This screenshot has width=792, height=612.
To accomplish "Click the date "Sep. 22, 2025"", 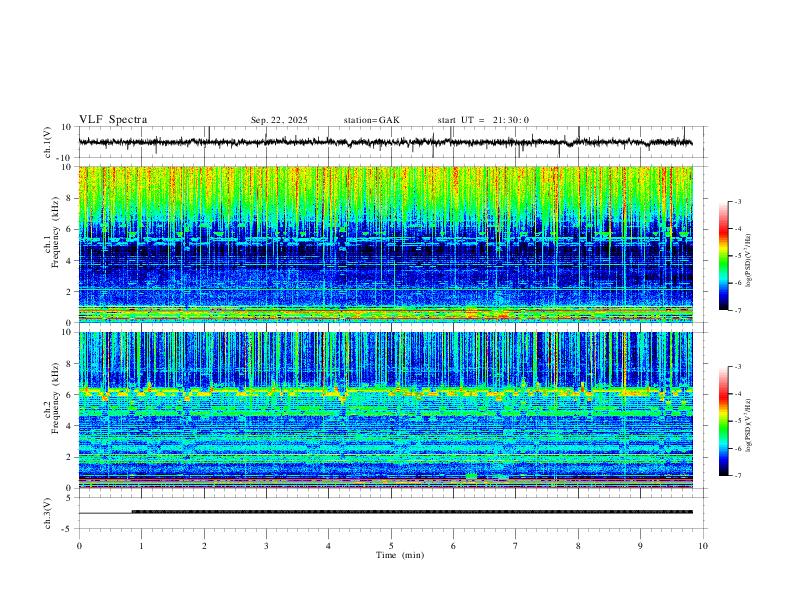I will tap(279, 120).
